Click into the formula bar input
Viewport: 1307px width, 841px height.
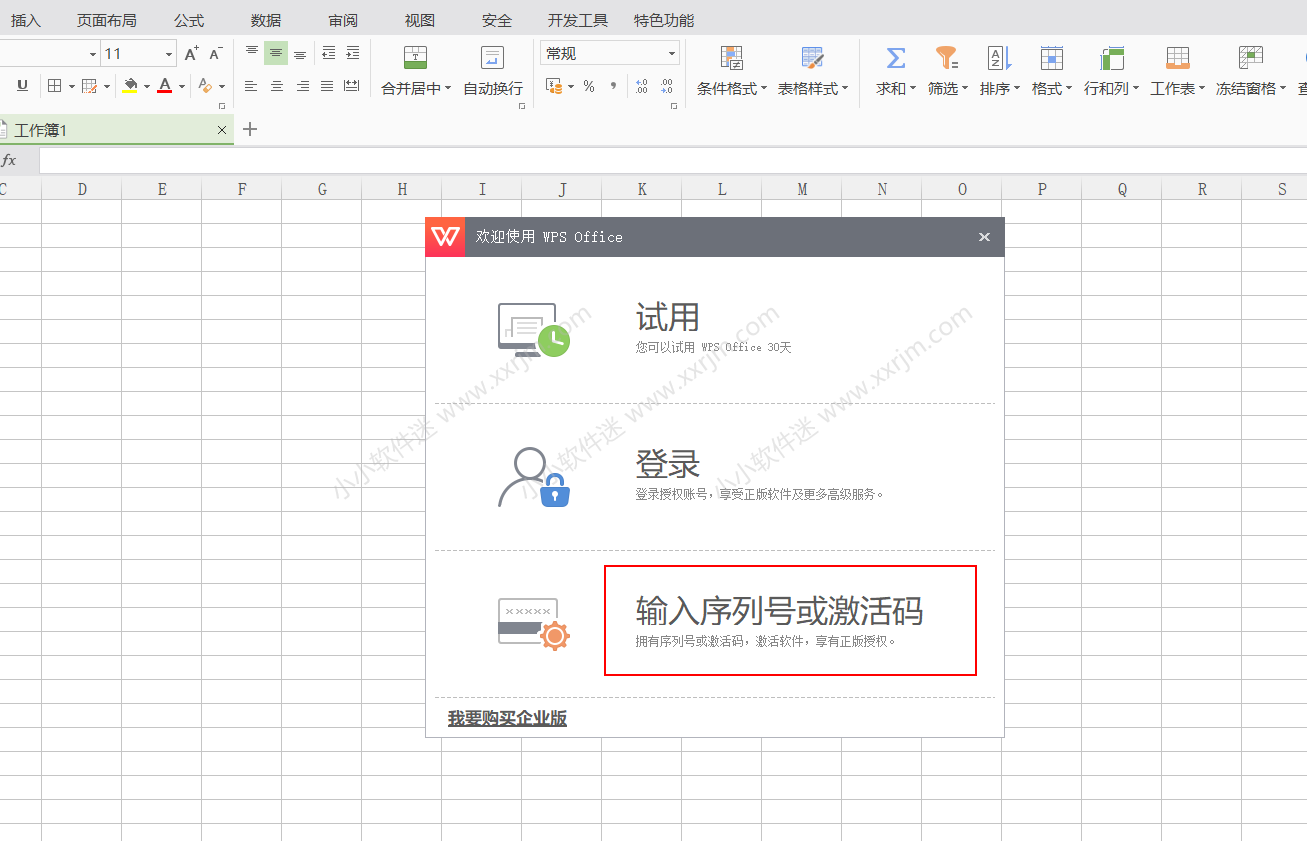[673, 161]
